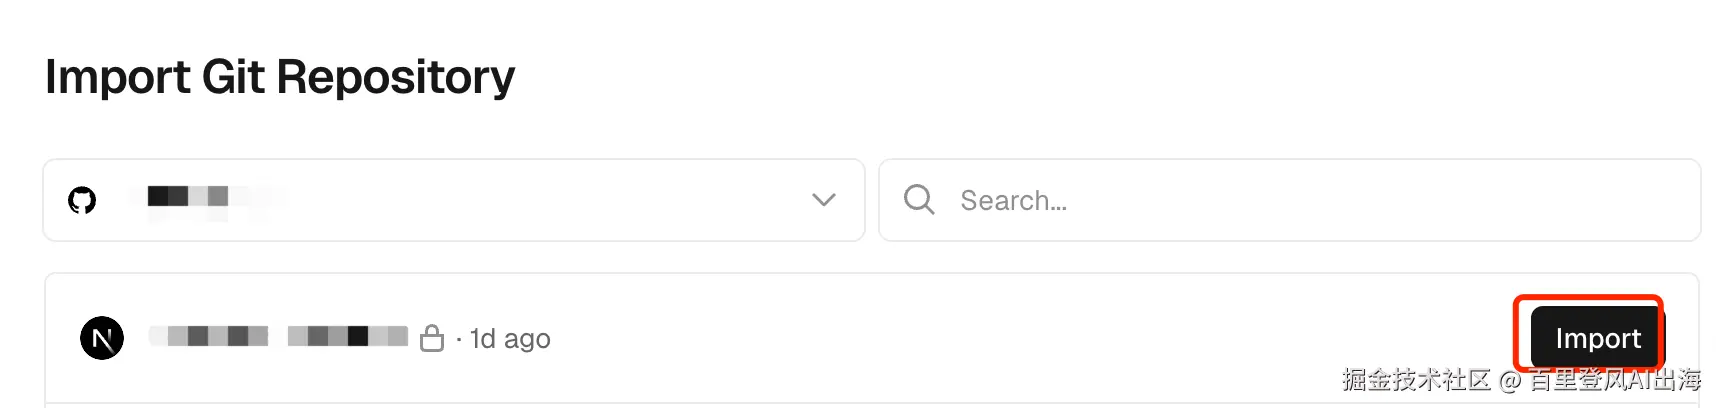1716x408 pixels.
Task: Click the first blurred repository name segment
Action: 209,336
